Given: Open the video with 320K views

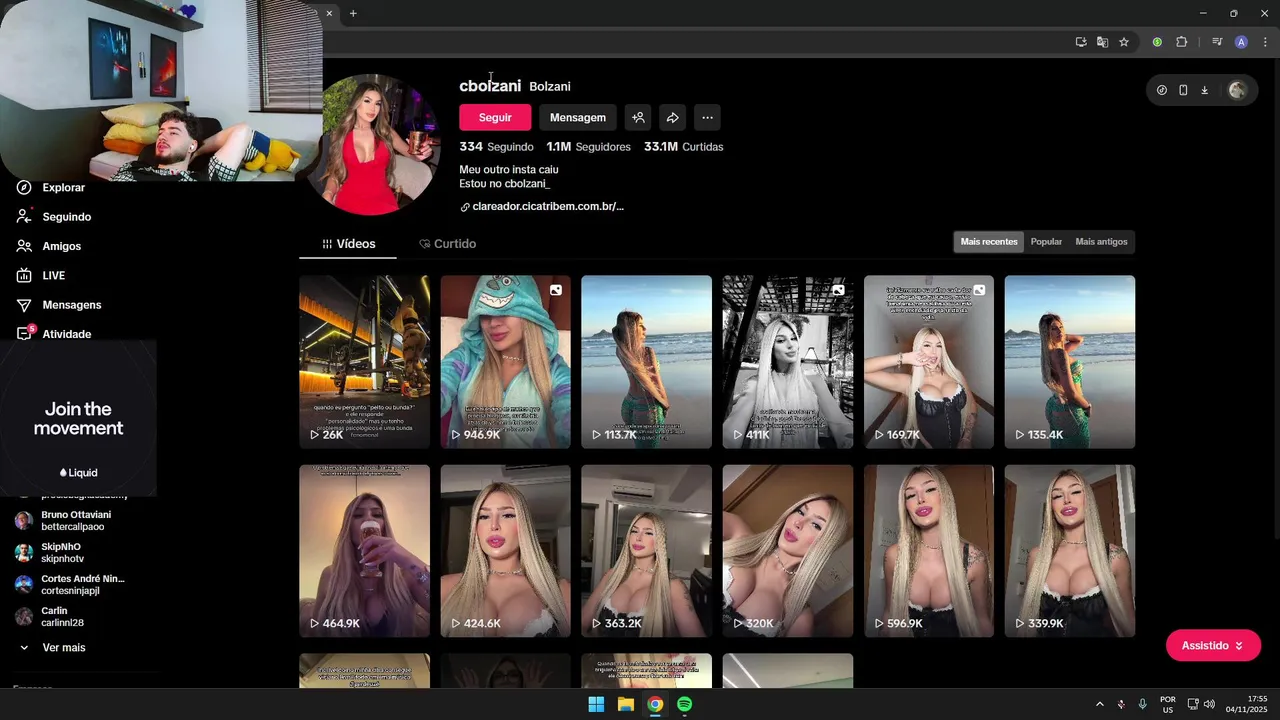Looking at the screenshot, I should 788,551.
